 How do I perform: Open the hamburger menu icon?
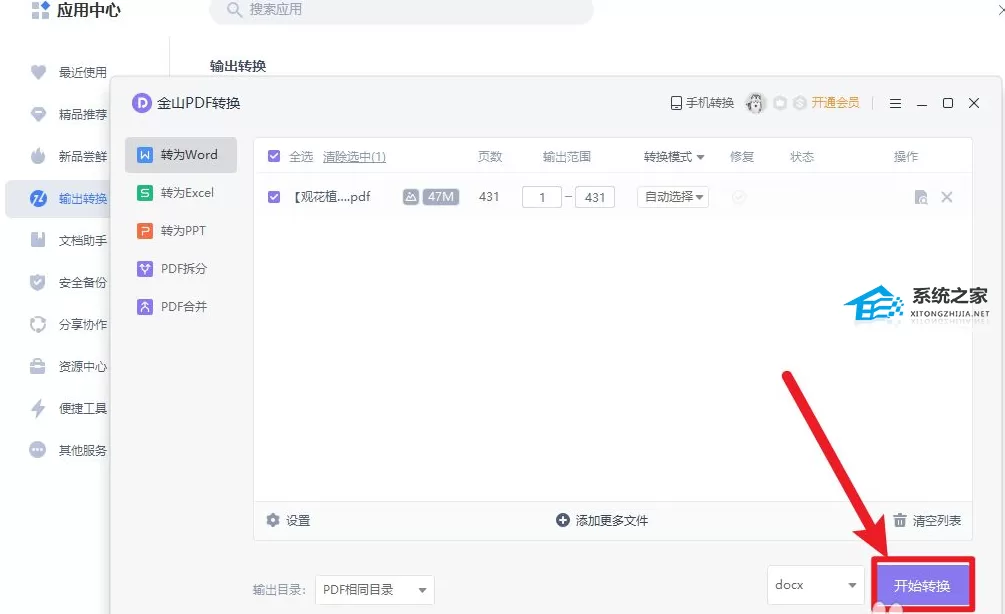[895, 103]
